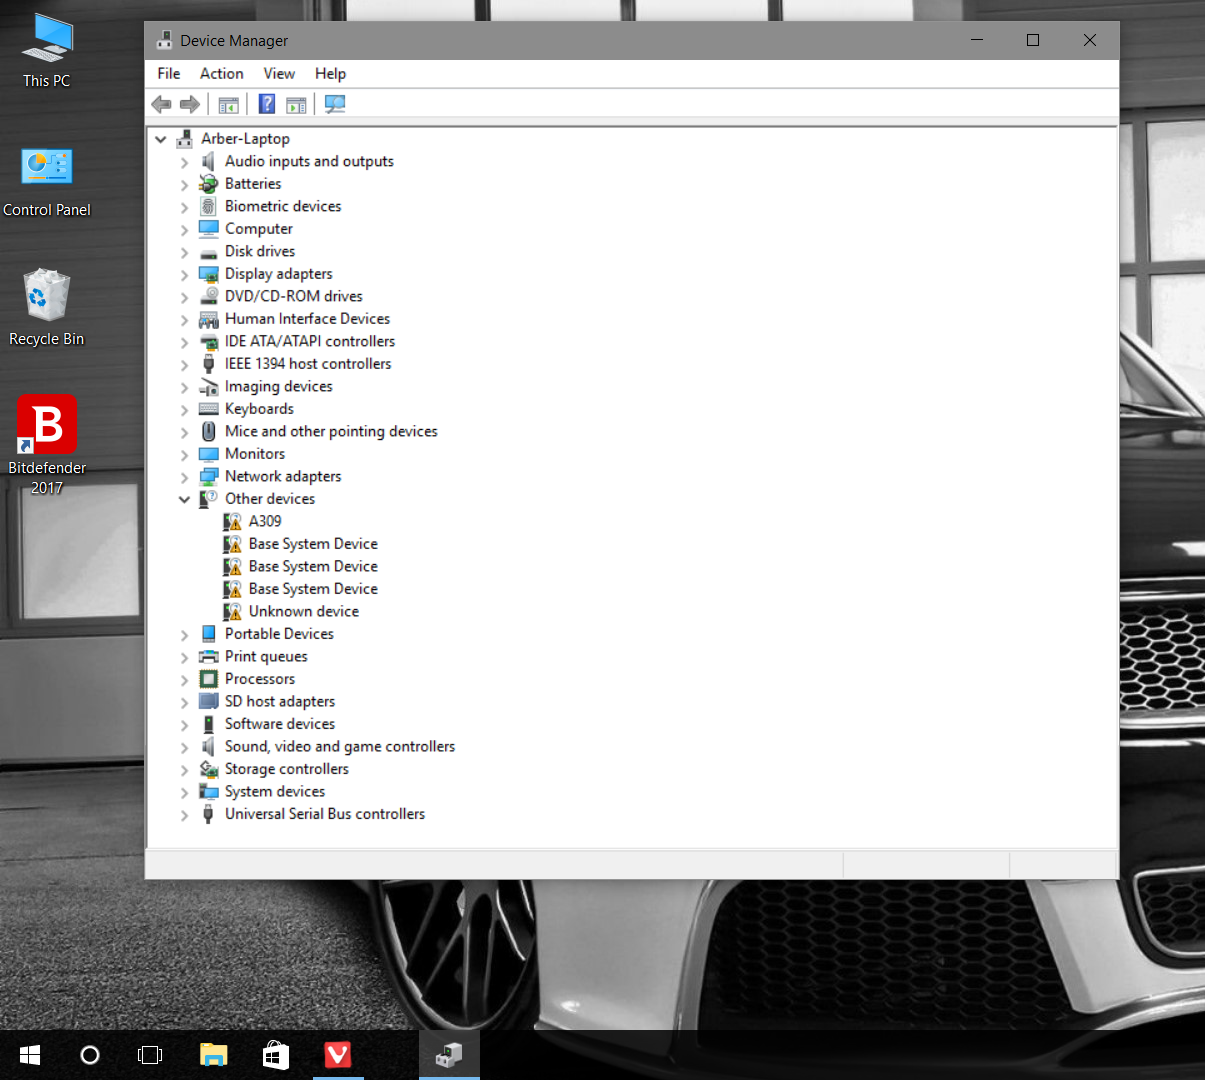Collapse the Other devices category
1205x1080 pixels.
(x=184, y=499)
